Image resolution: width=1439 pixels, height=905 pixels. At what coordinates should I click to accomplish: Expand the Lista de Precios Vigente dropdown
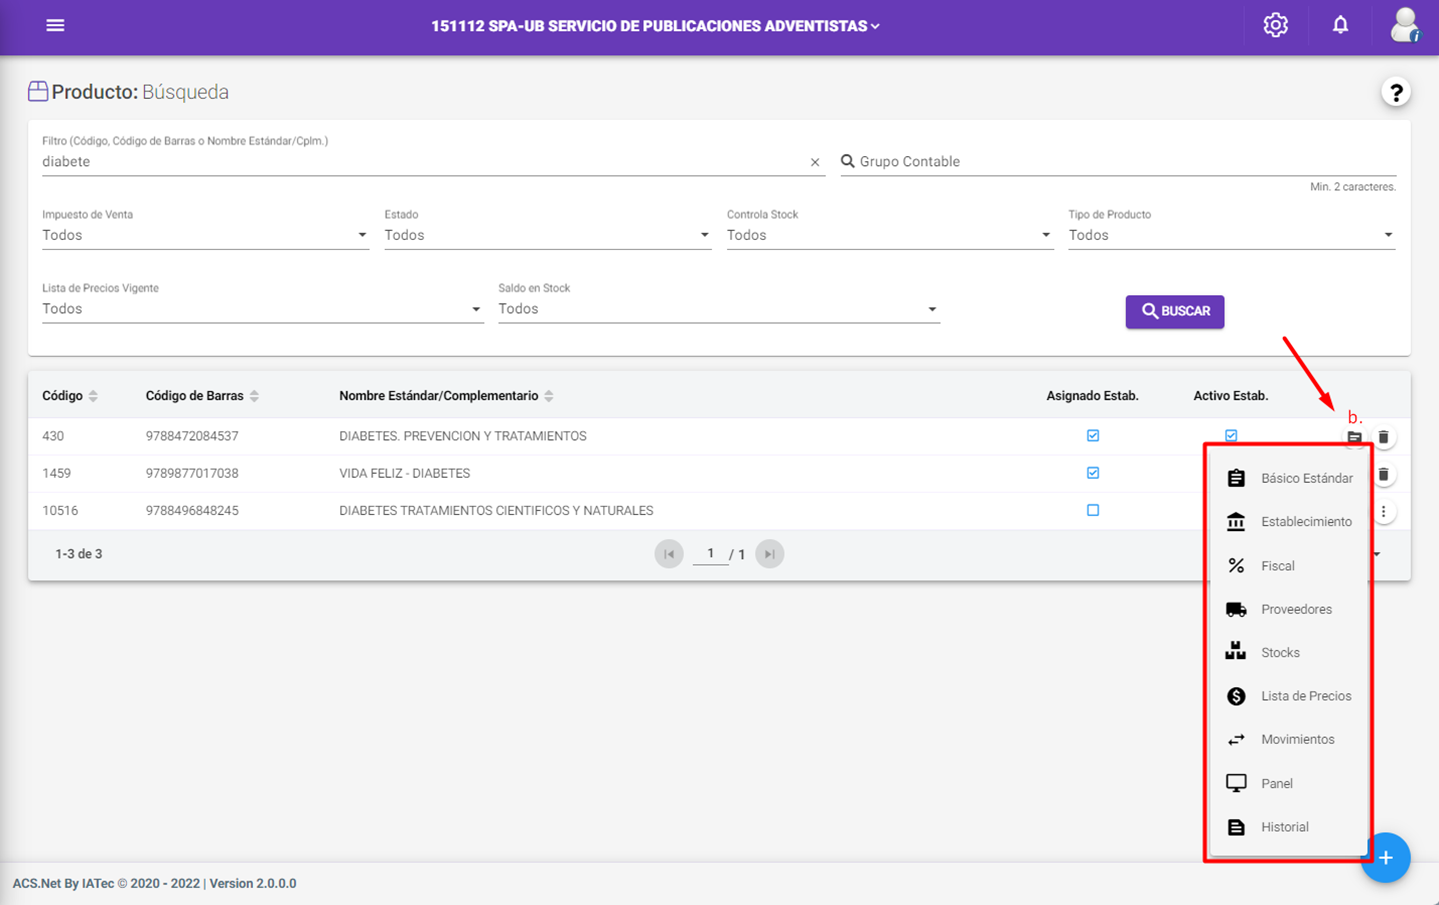tap(262, 309)
